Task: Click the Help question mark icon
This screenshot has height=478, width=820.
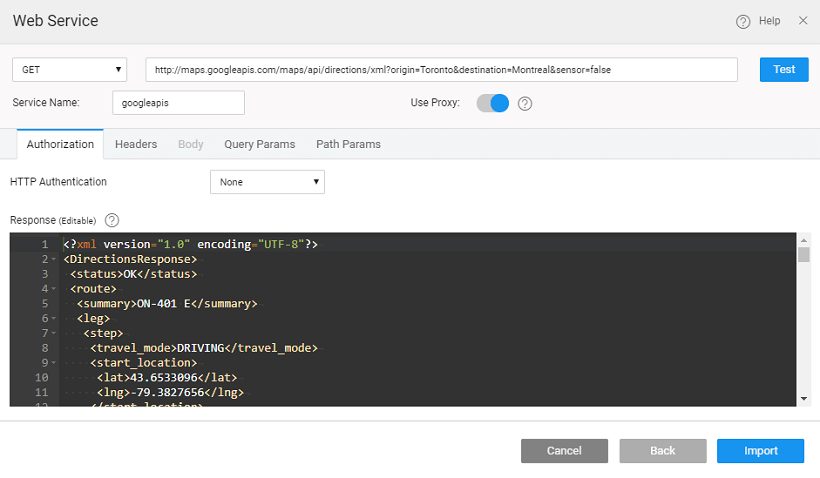Action: [743, 21]
